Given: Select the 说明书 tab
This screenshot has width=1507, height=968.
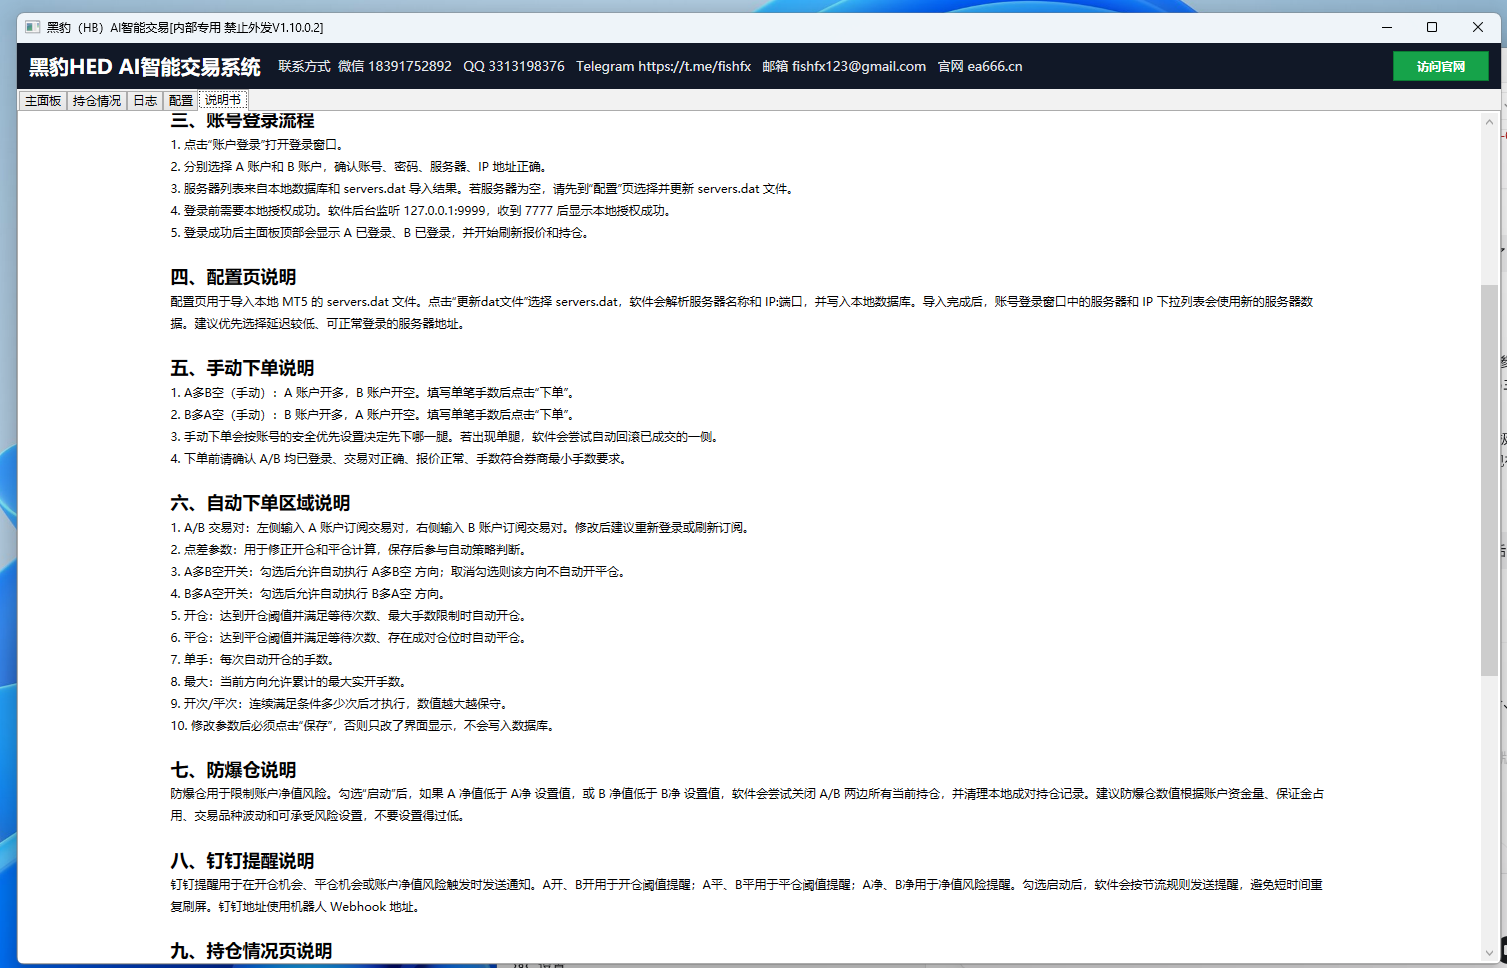Looking at the screenshot, I should pos(223,100).
